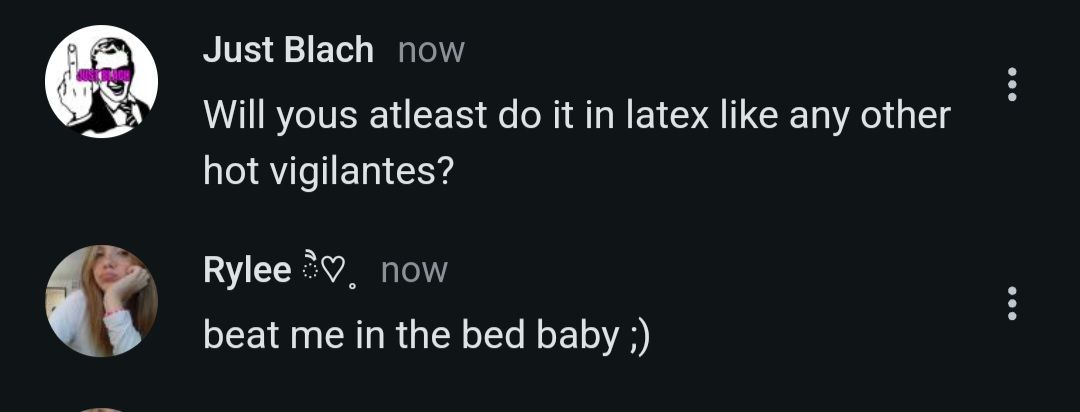The height and width of the screenshot is (412, 1080).
Task: Click the 'now' timestamp on Just Blach's comment
Action: tap(431, 50)
